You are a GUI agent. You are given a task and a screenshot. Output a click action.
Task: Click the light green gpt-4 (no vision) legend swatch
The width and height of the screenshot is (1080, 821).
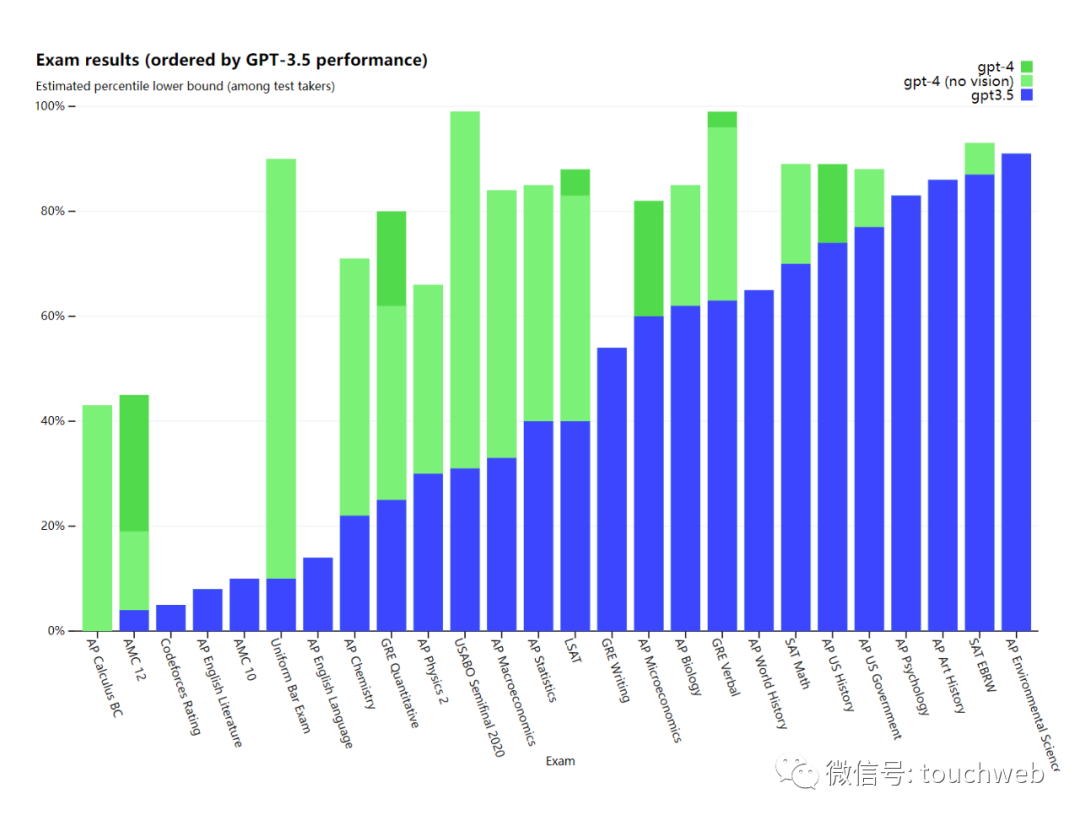[1026, 81]
